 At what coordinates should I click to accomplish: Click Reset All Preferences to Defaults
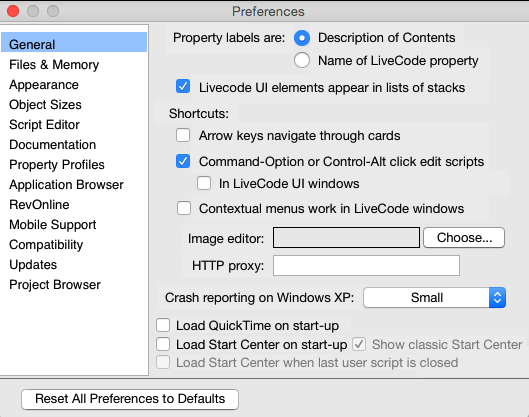(x=130, y=399)
